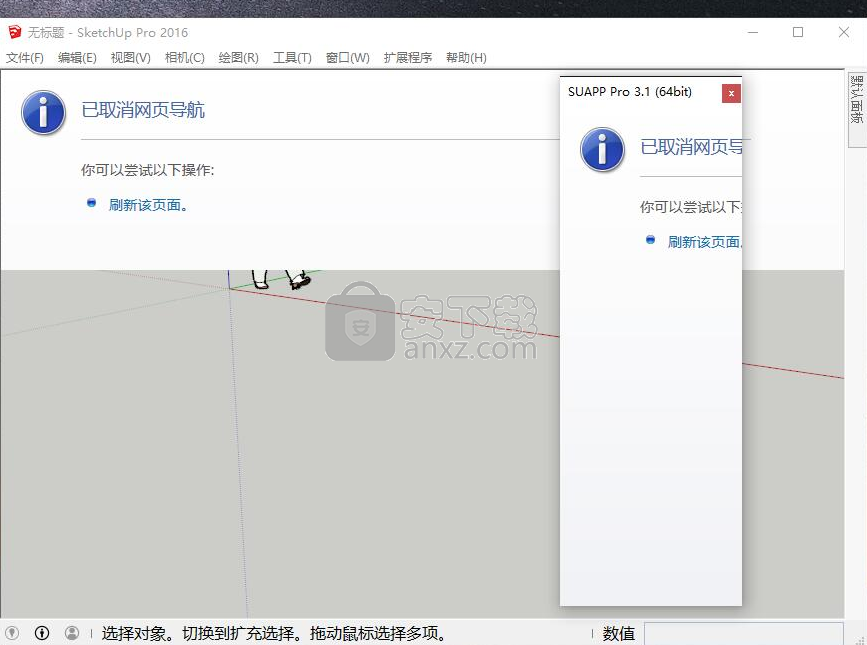This screenshot has height=645, width=867.
Task: Click the 已取消网页导航 heading in main window
Action: pos(143,110)
